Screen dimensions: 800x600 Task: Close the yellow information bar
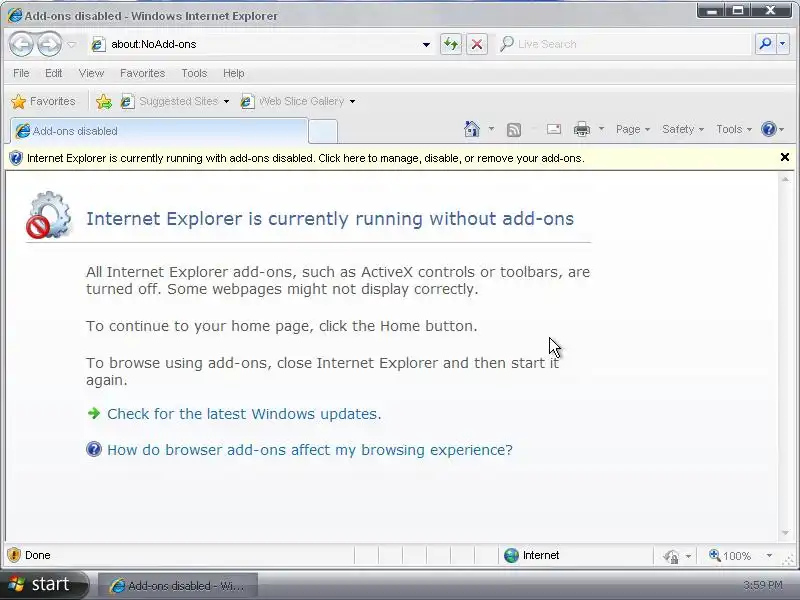(785, 157)
